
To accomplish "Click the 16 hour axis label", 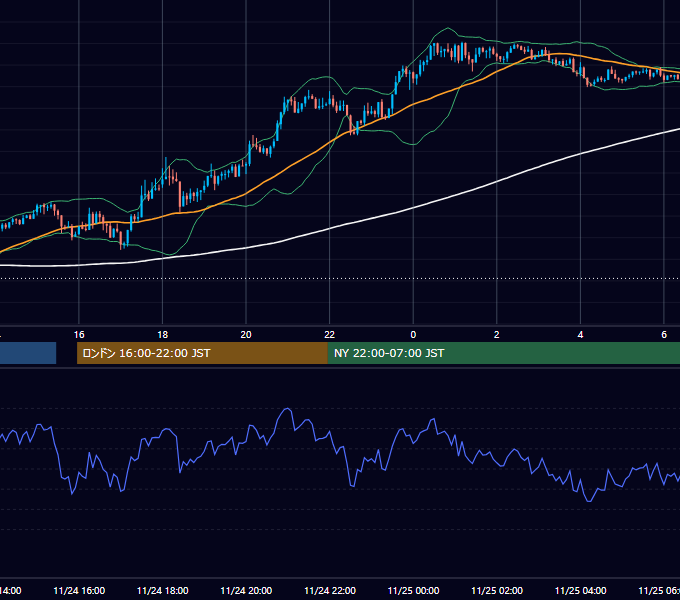I will click(79, 335).
